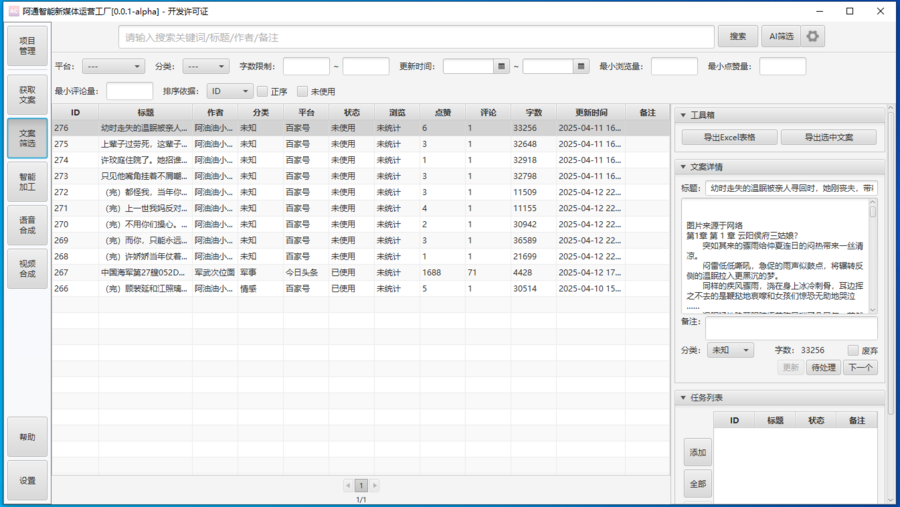Select table row with ID 274

click(361, 160)
